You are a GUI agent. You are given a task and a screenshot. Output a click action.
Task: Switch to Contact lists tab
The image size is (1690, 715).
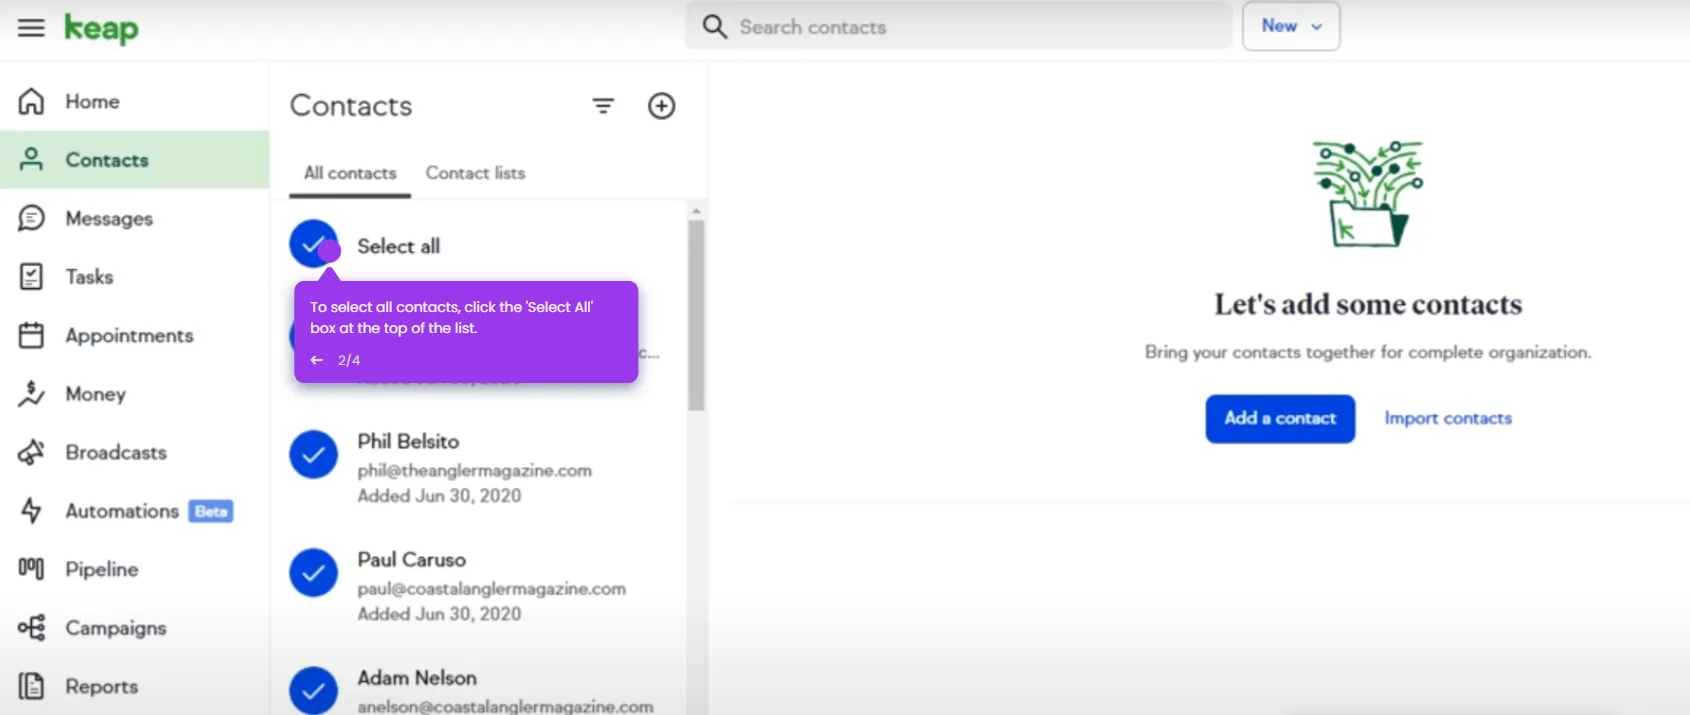click(x=475, y=173)
